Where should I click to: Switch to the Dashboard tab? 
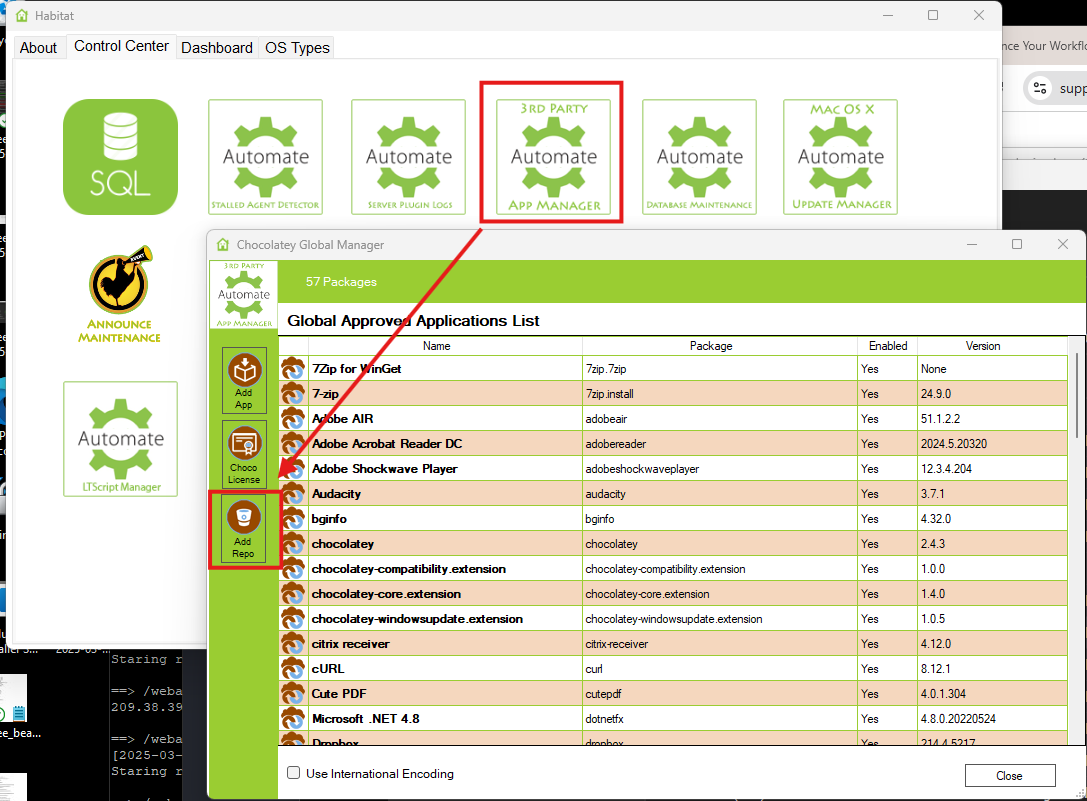click(217, 47)
